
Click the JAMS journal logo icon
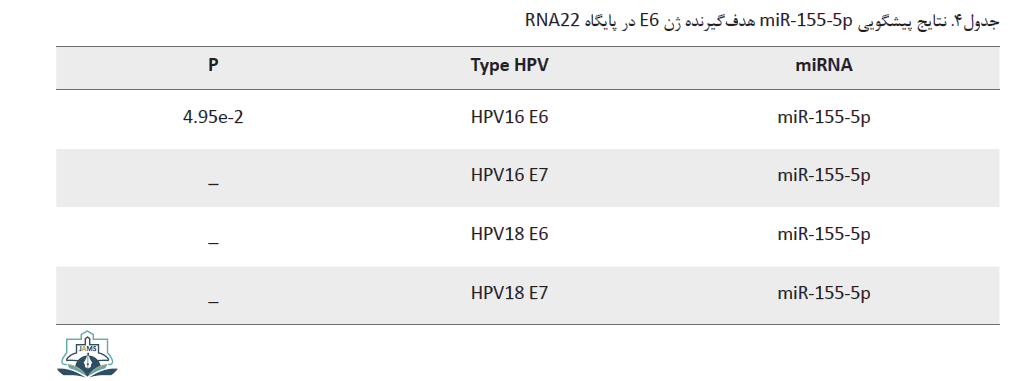(x=87, y=357)
